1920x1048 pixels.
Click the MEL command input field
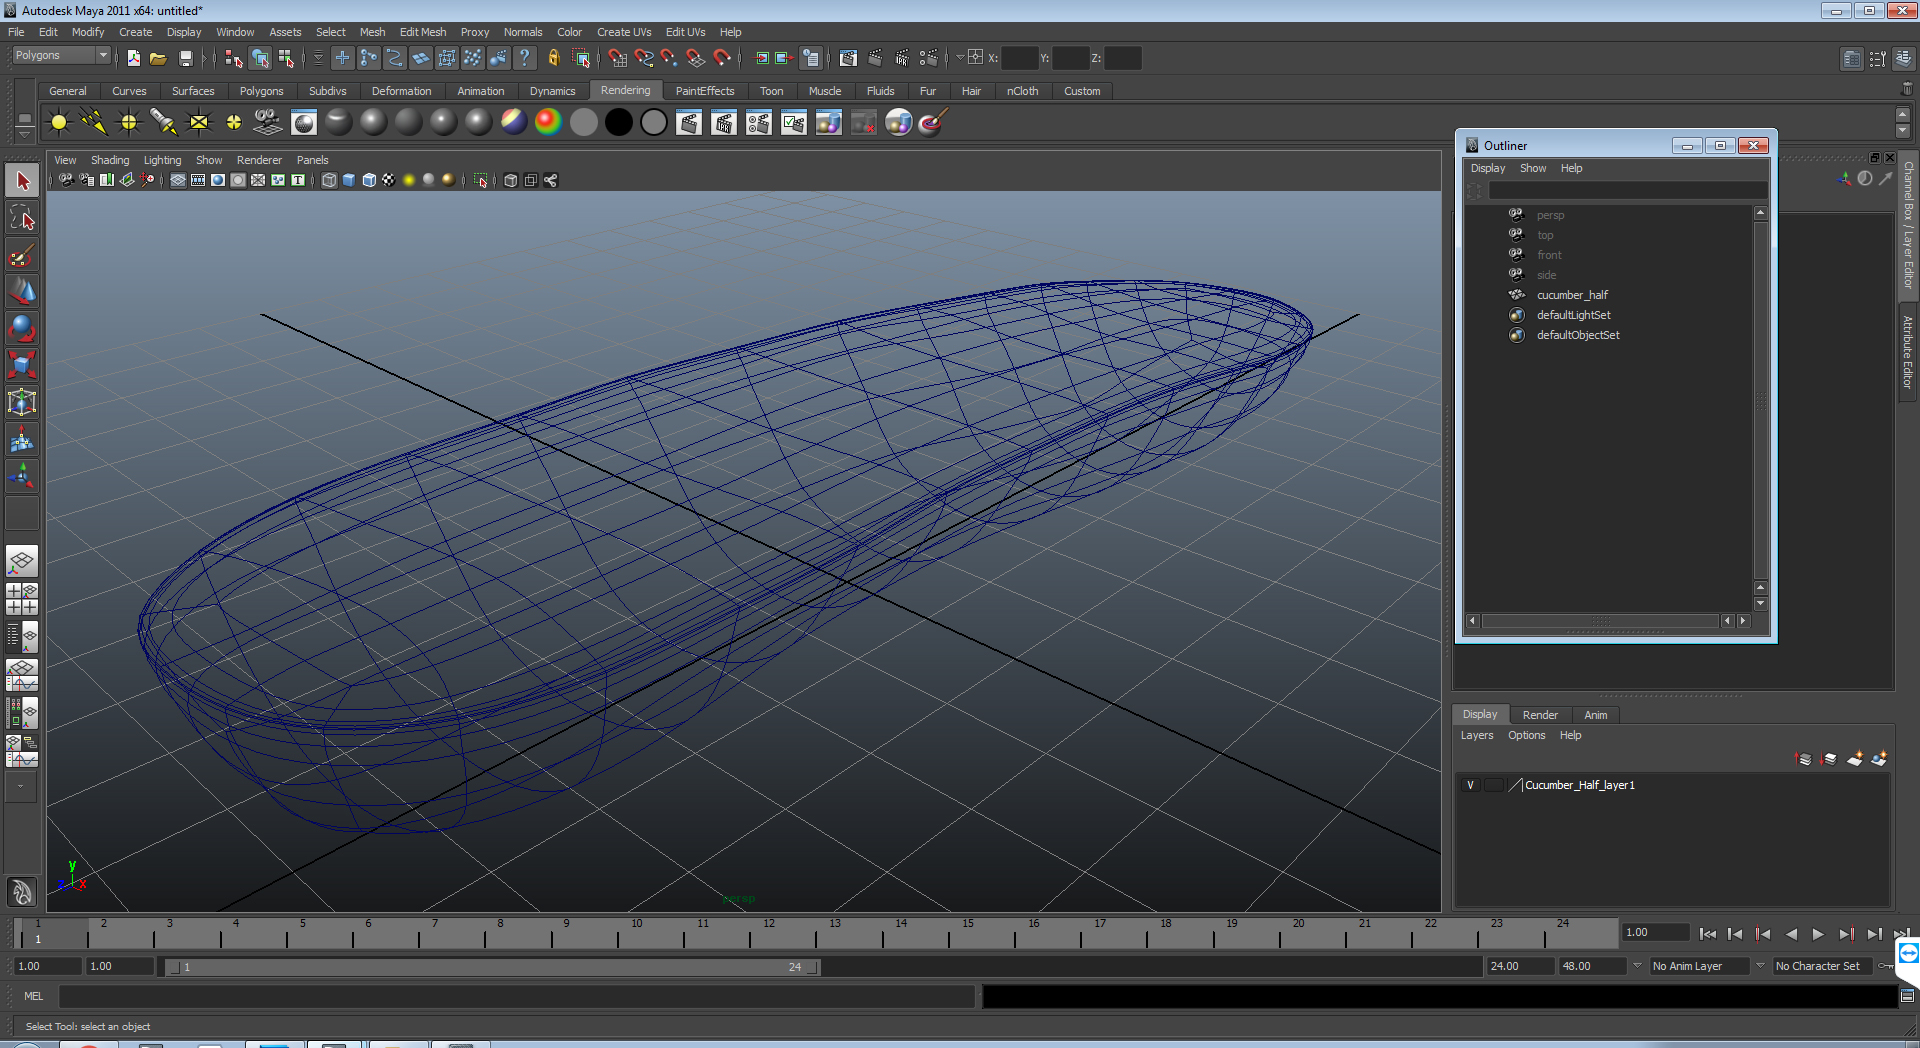516,996
